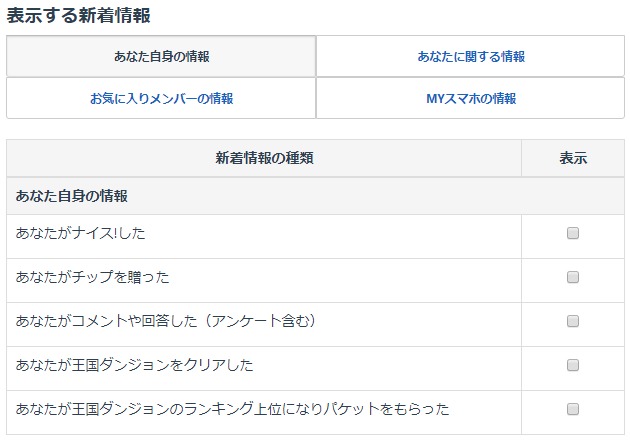The height and width of the screenshot is (443, 630).
Task: Enable the あなたがナイス!した checkbox
Action: [573, 233]
